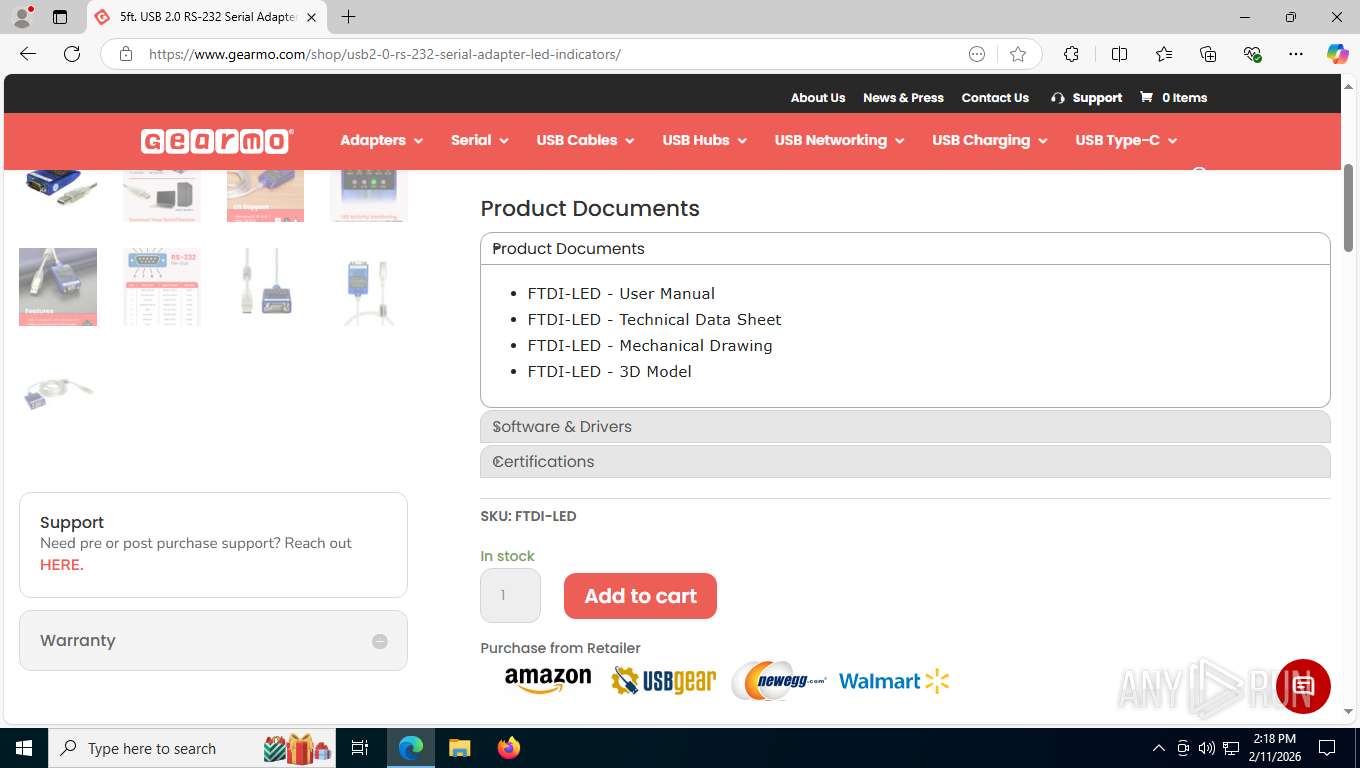Image resolution: width=1360 pixels, height=768 pixels.
Task: Open the notification center icon
Action: (1327, 748)
